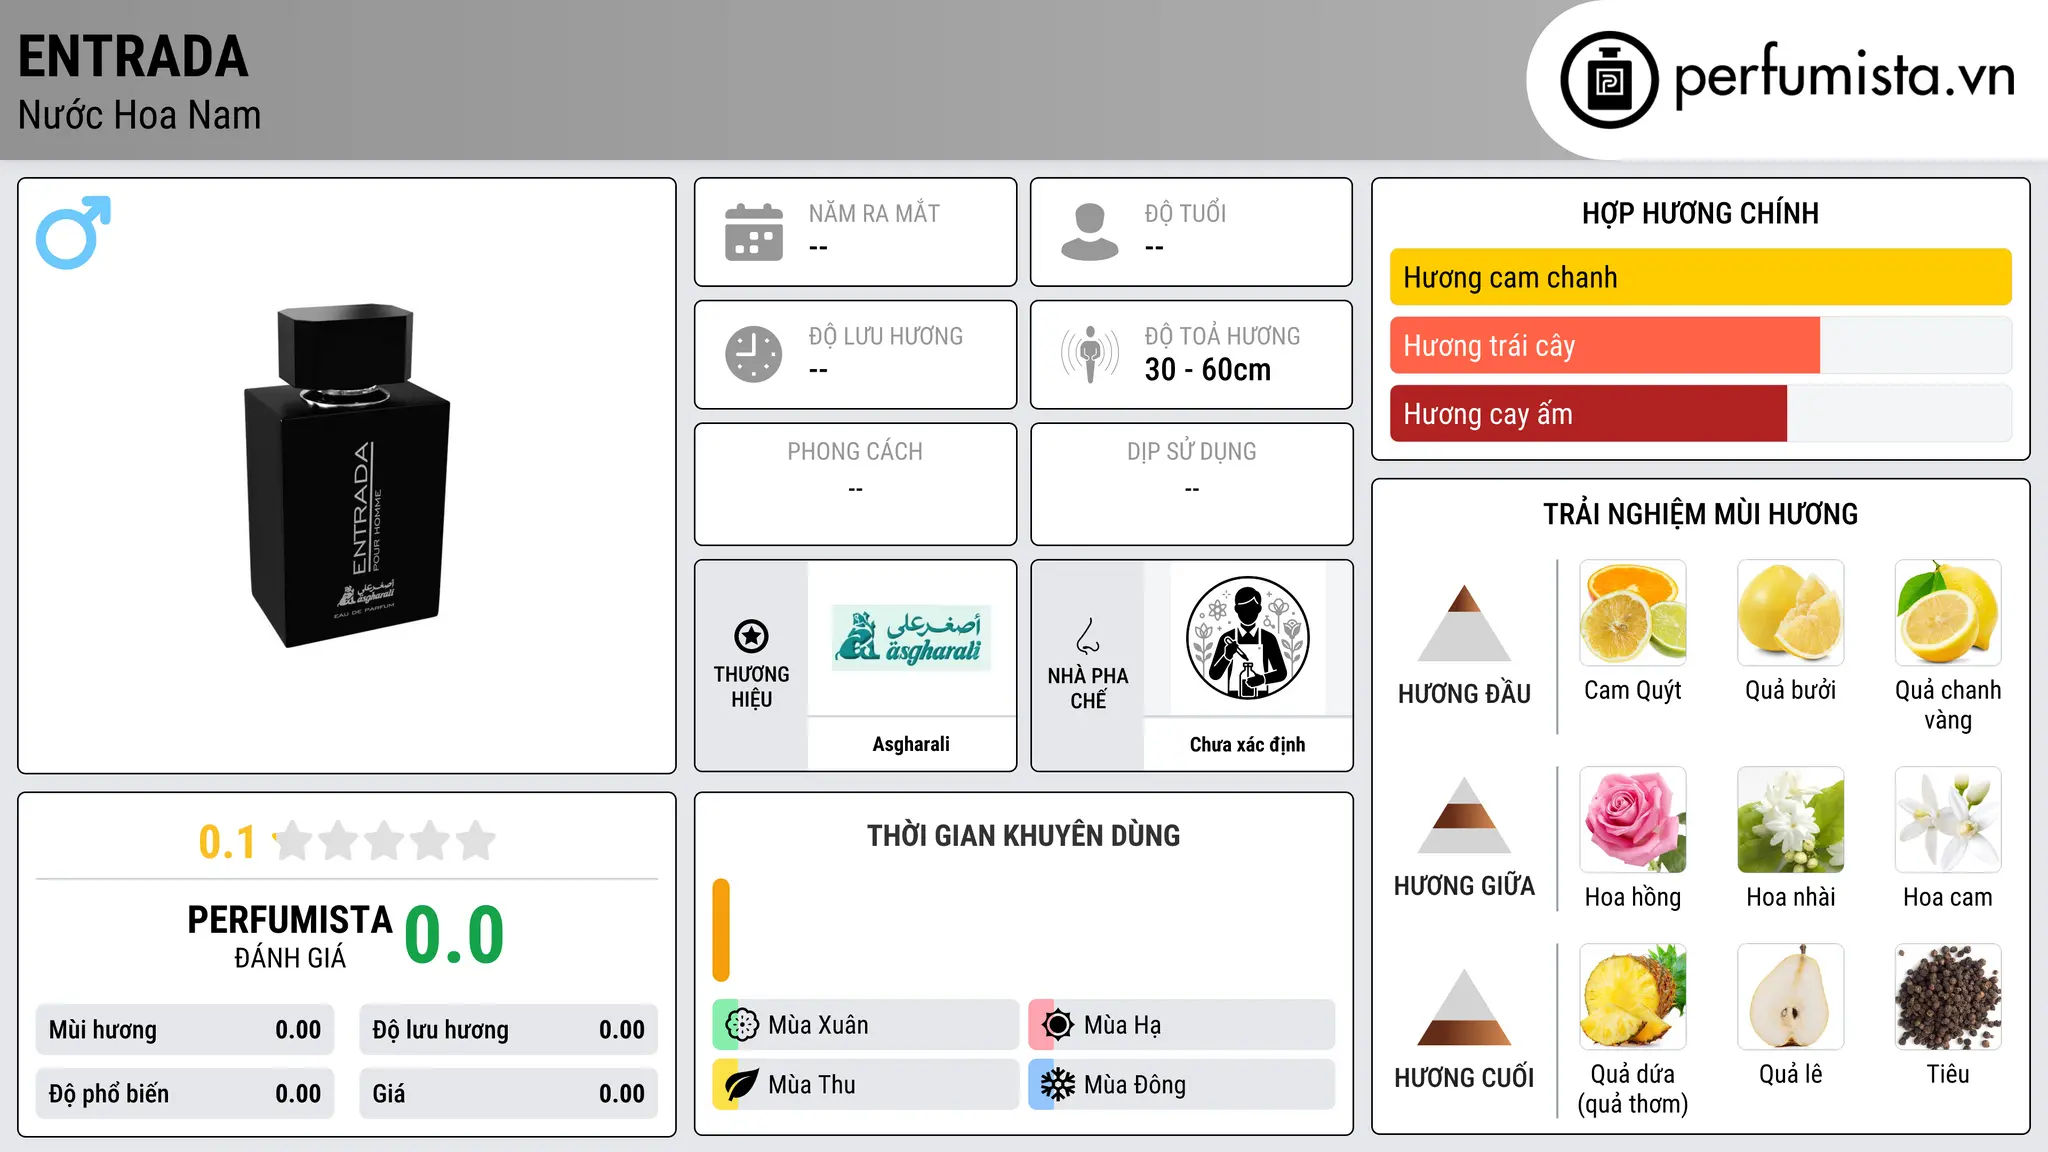The width and height of the screenshot is (2048, 1152).
Task: Click the green 0.0 Perfumista score
Action: coord(454,936)
